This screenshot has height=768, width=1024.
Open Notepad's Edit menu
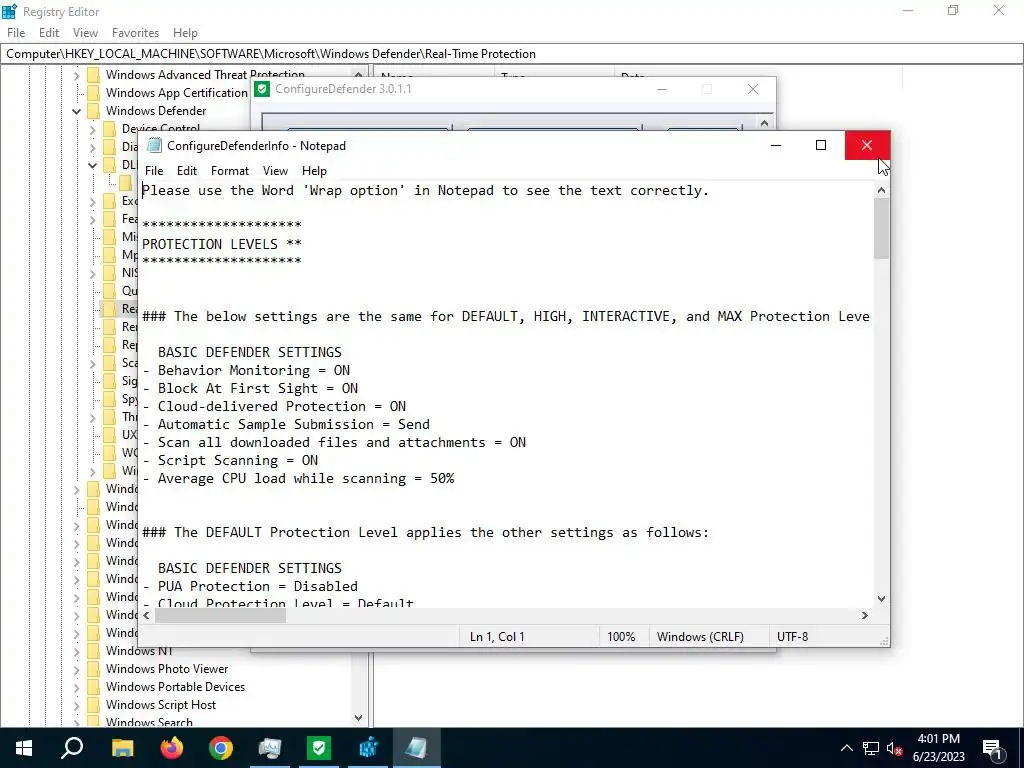tap(187, 171)
